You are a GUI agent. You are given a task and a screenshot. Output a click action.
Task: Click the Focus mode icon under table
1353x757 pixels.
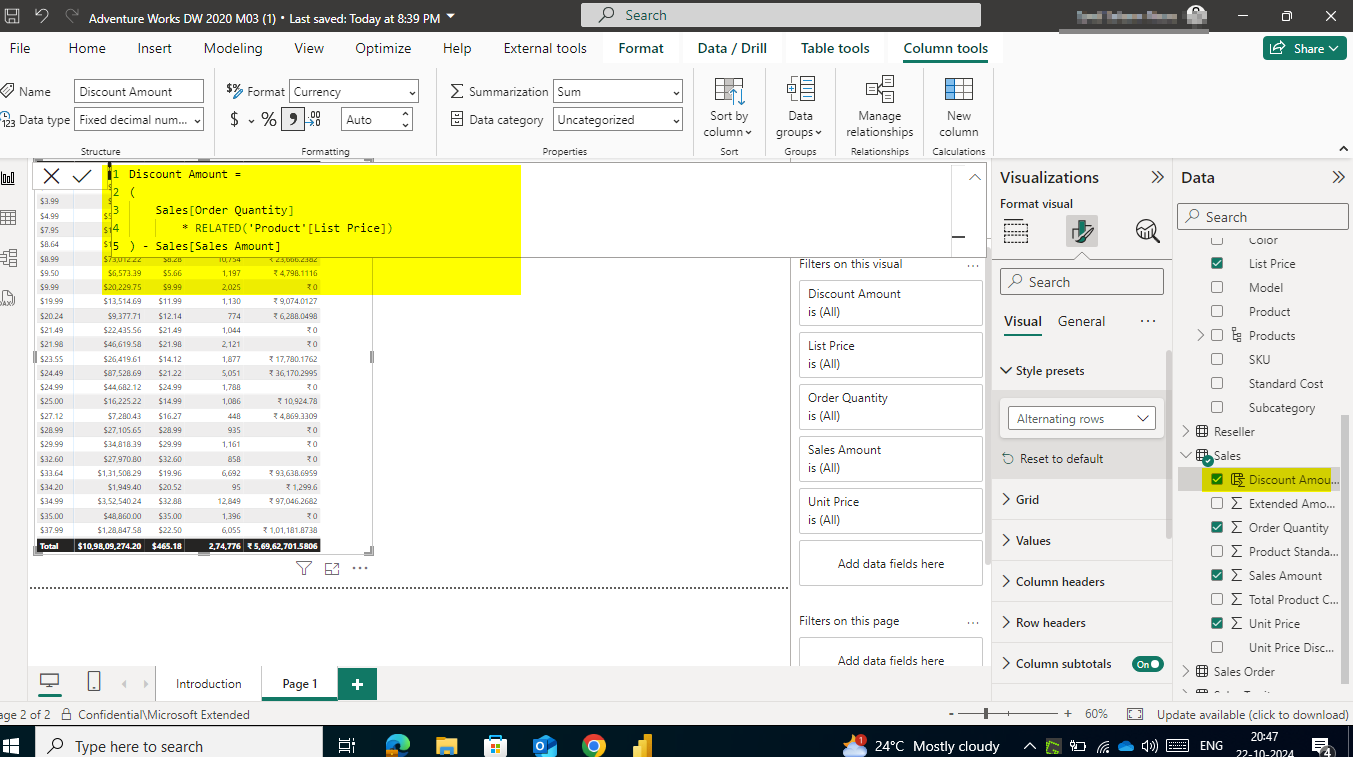(332, 568)
